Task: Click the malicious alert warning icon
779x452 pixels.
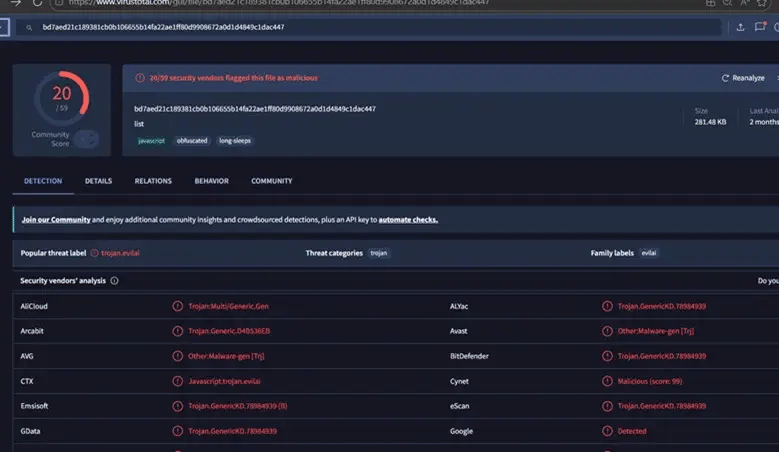Action: pyautogui.click(x=140, y=78)
